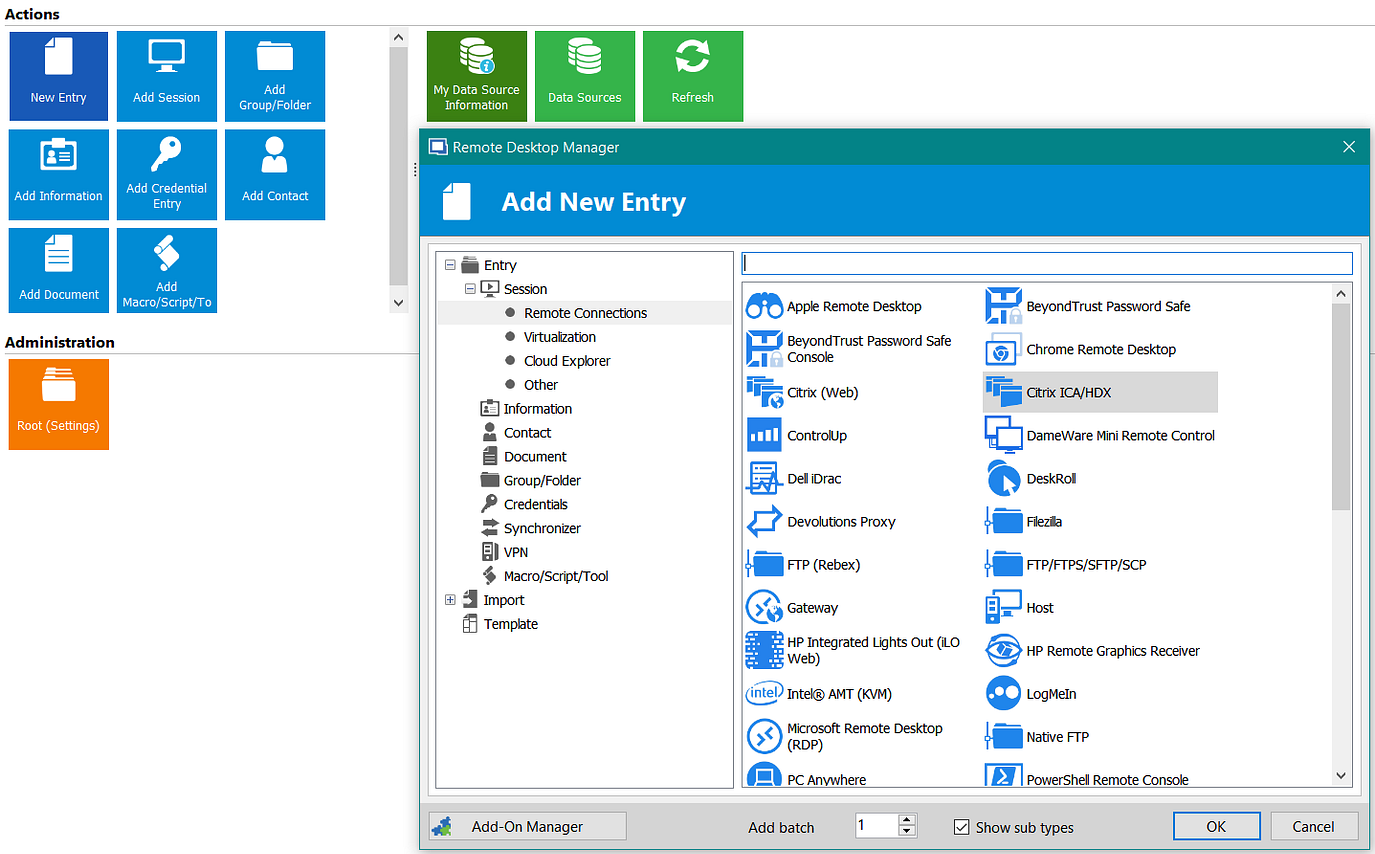Pick the Intel AMT (KVM) entry
Screen dimensions: 1375x854
tap(820, 693)
